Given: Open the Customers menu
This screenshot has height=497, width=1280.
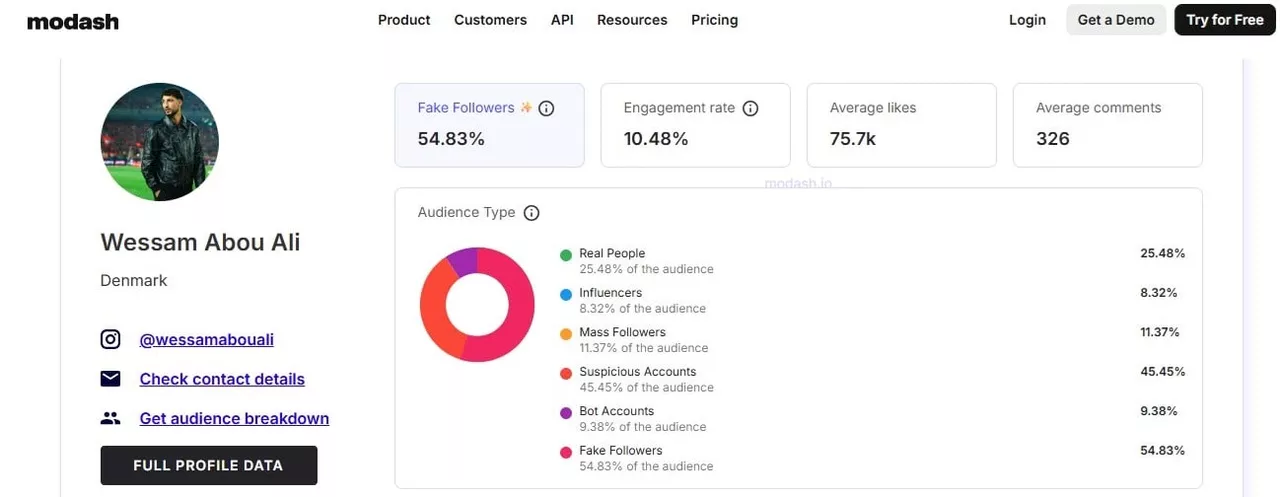Looking at the screenshot, I should (490, 20).
